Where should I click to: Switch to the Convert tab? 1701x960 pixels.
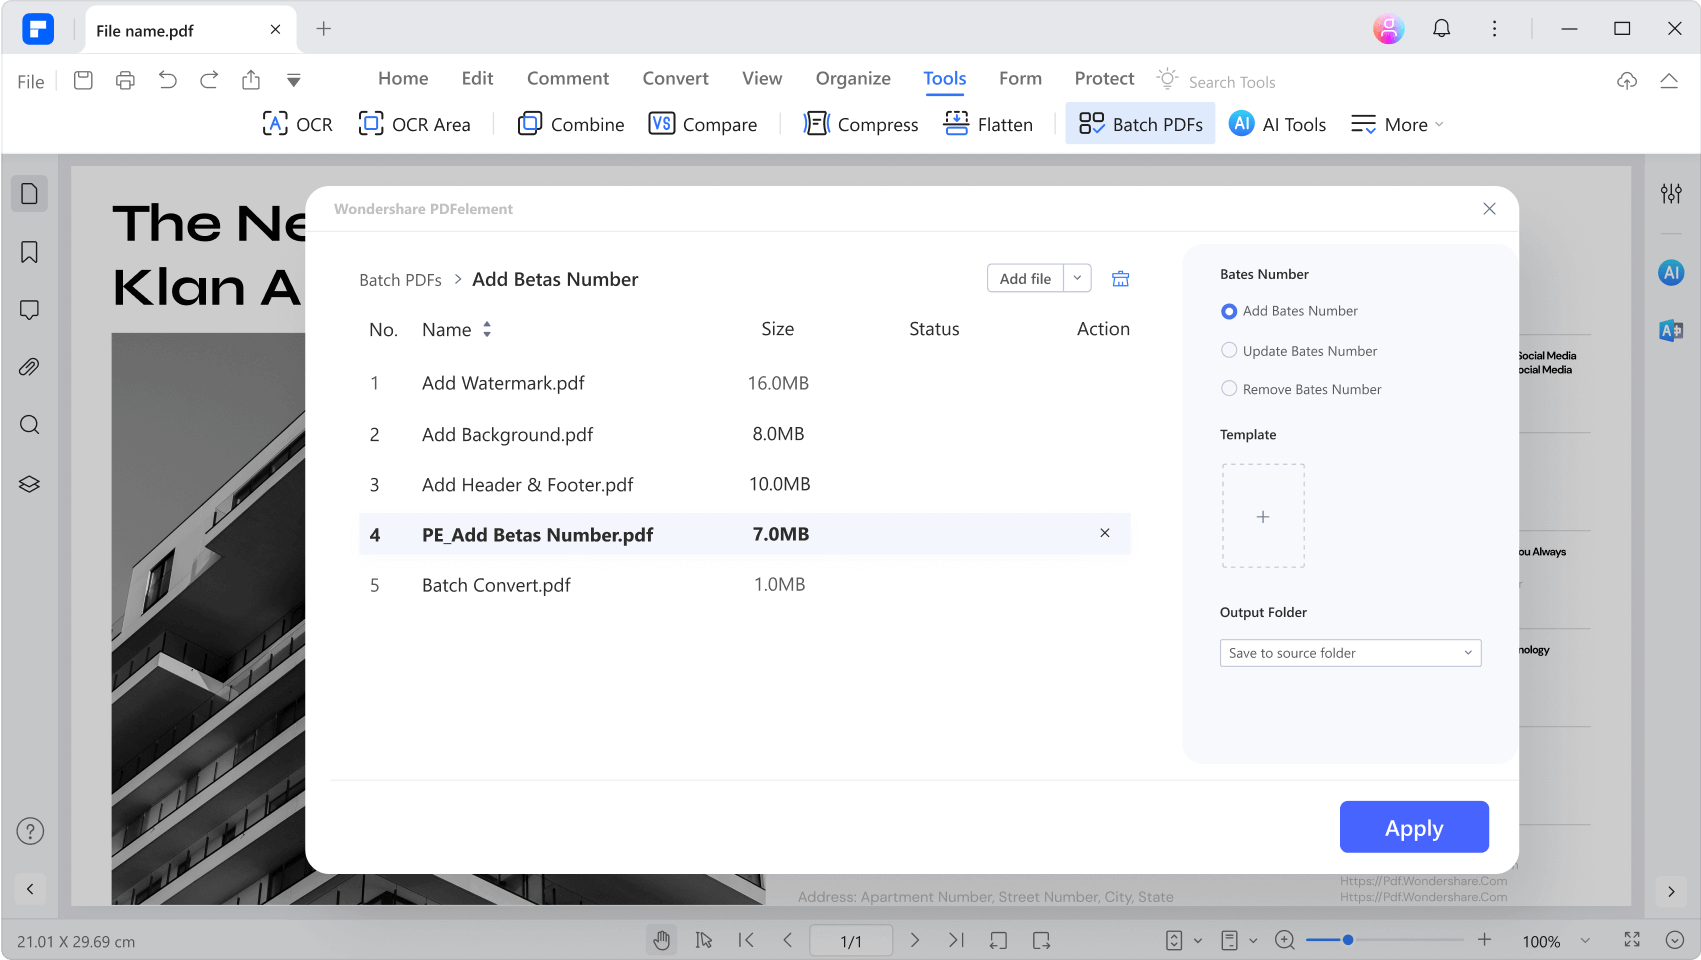675,79
